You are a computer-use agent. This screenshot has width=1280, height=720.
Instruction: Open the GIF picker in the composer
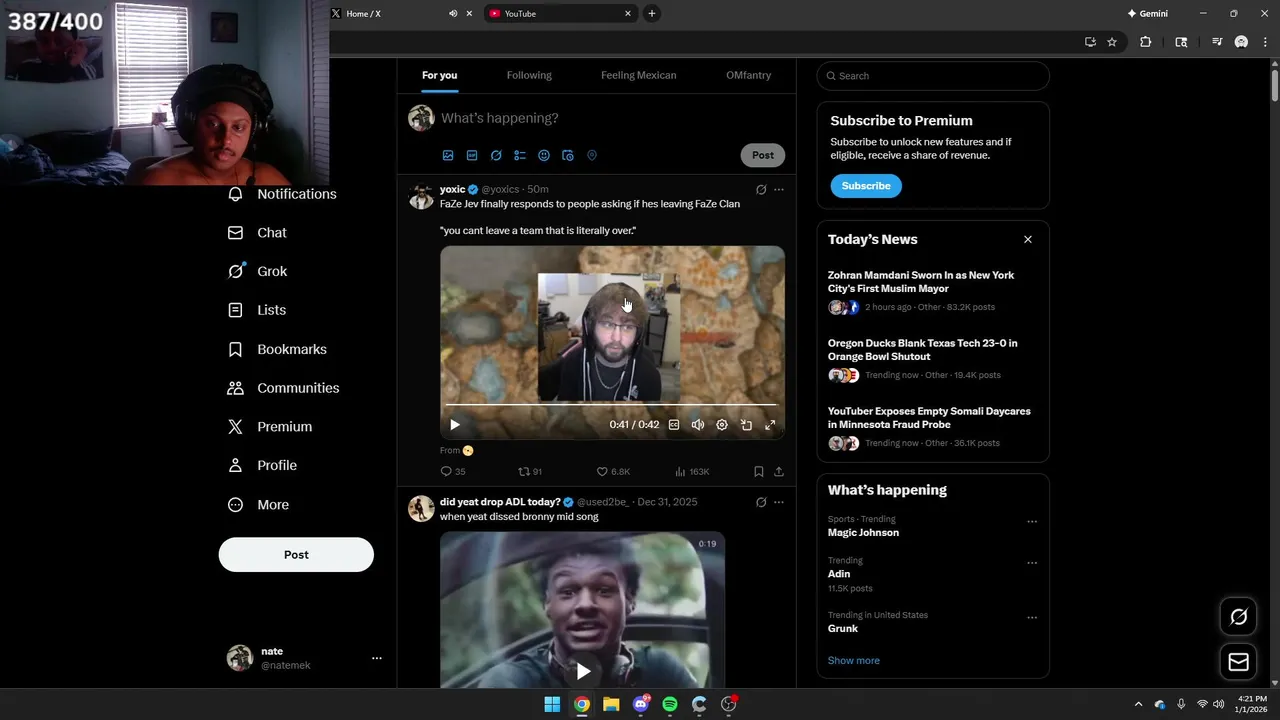pyautogui.click(x=472, y=155)
